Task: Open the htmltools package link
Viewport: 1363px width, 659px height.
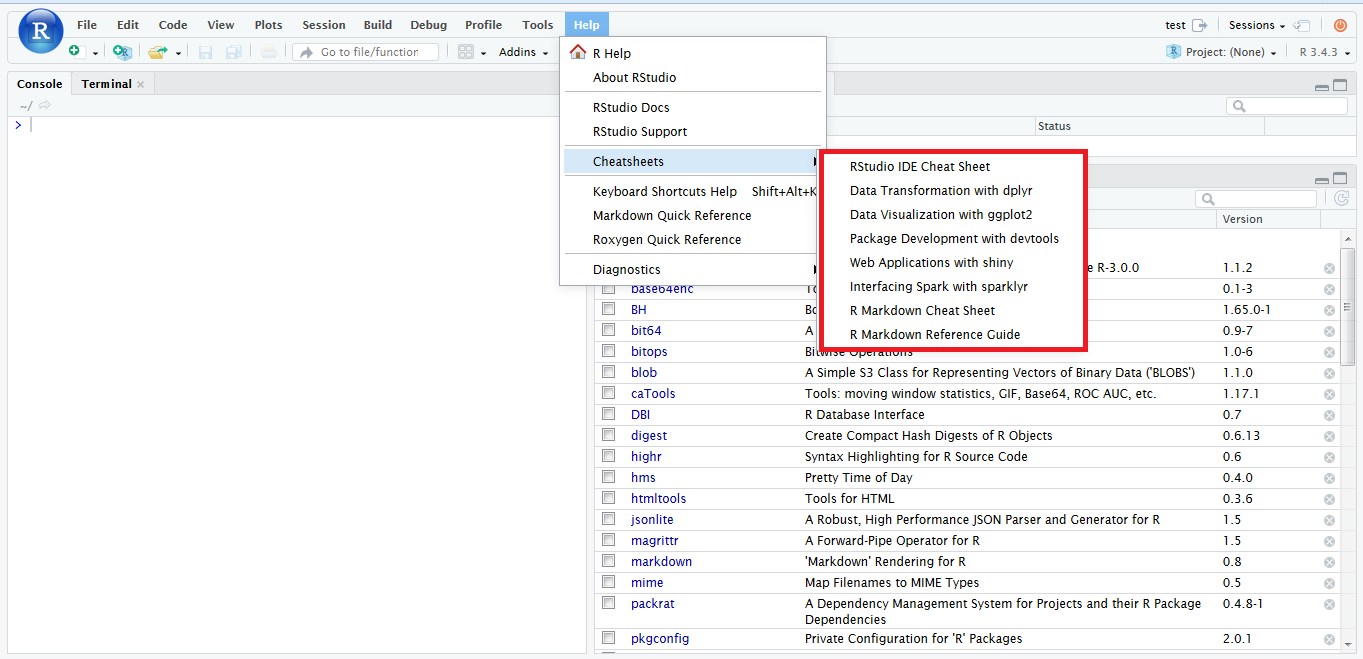Action: pos(658,498)
